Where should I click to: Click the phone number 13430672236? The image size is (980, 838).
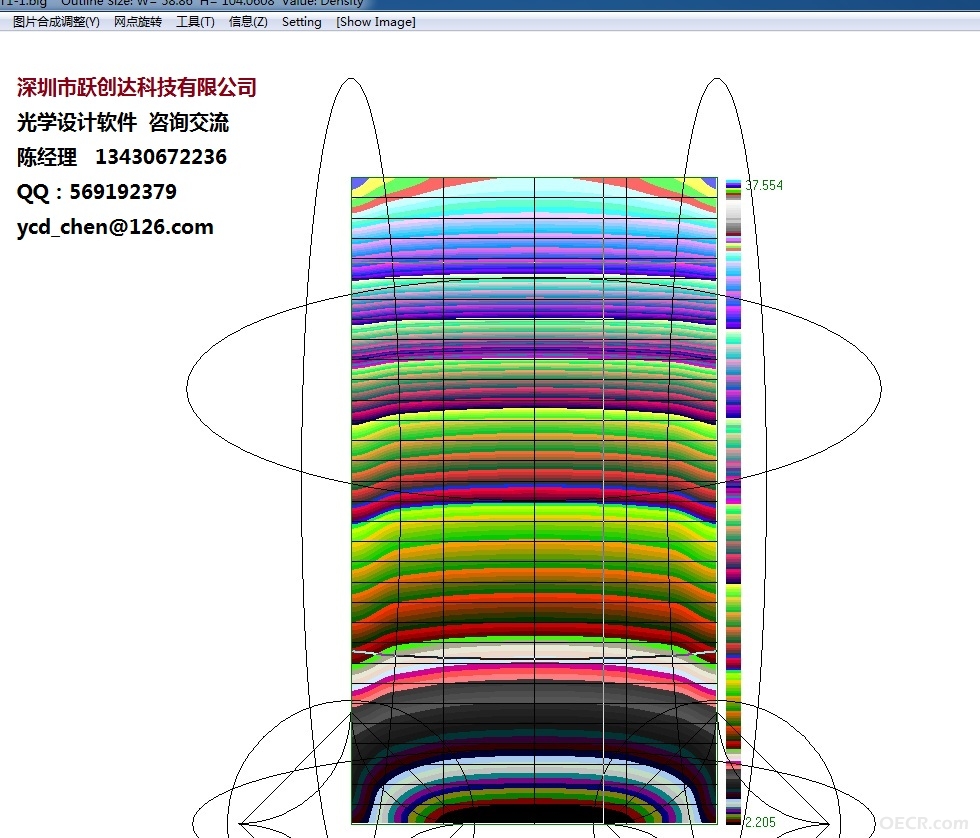point(161,157)
